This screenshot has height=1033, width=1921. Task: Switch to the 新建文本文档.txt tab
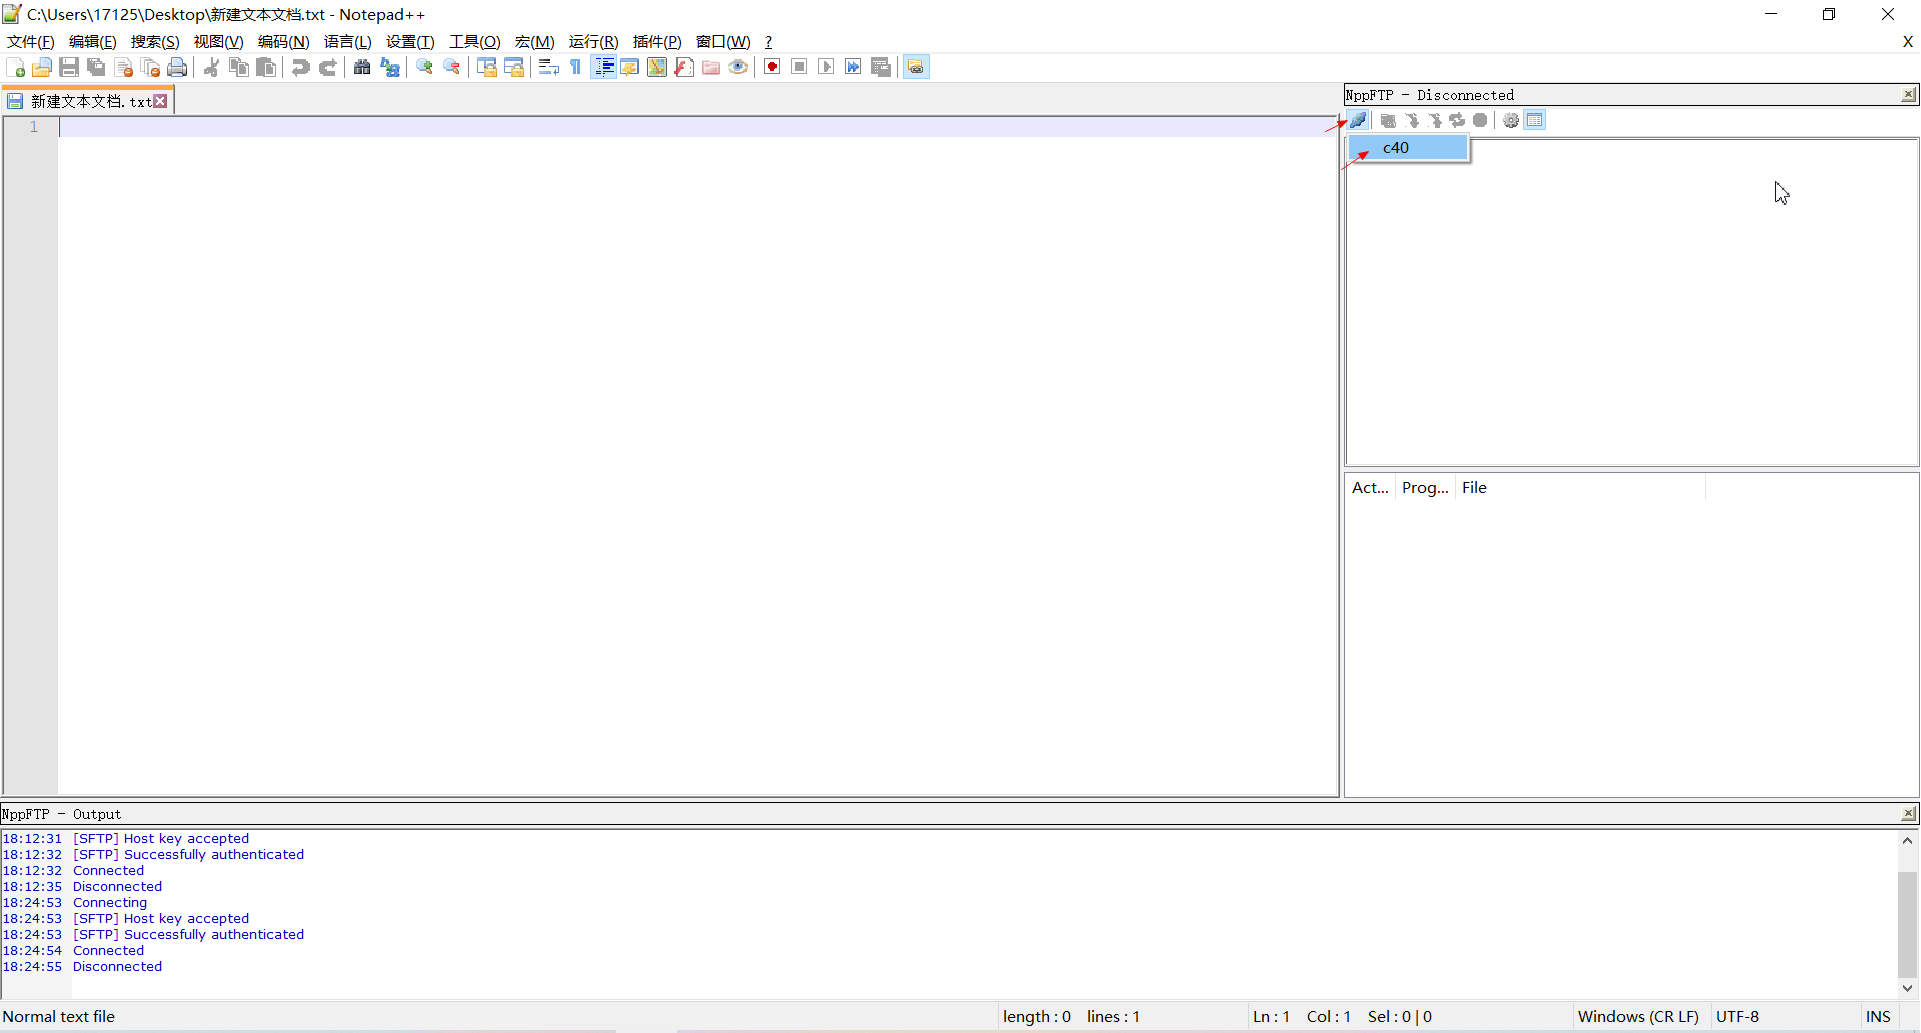(85, 99)
